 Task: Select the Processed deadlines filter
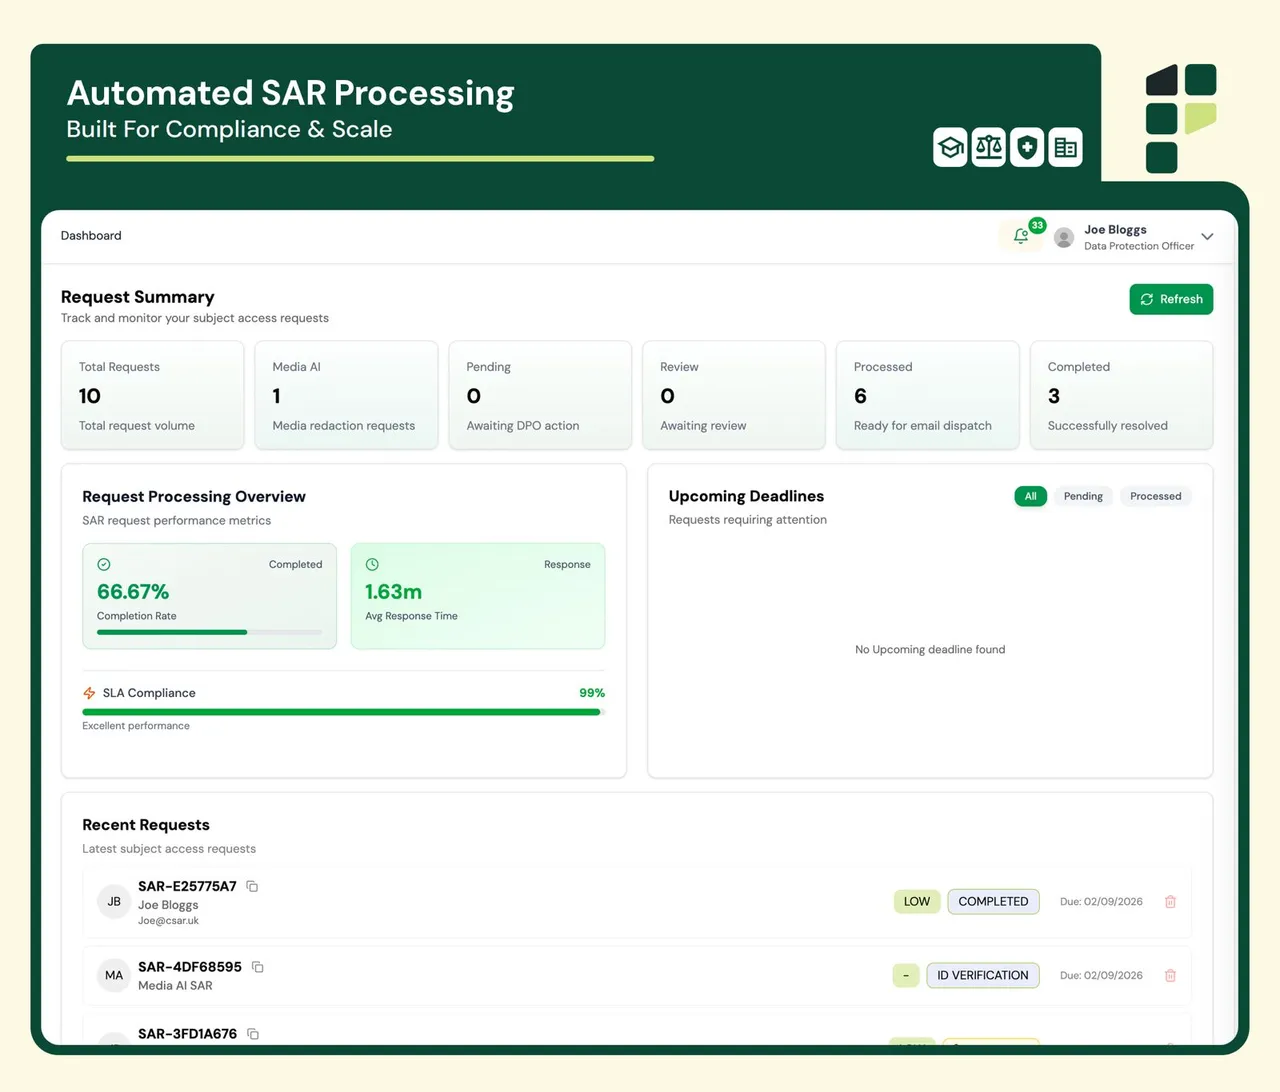pyautogui.click(x=1155, y=496)
